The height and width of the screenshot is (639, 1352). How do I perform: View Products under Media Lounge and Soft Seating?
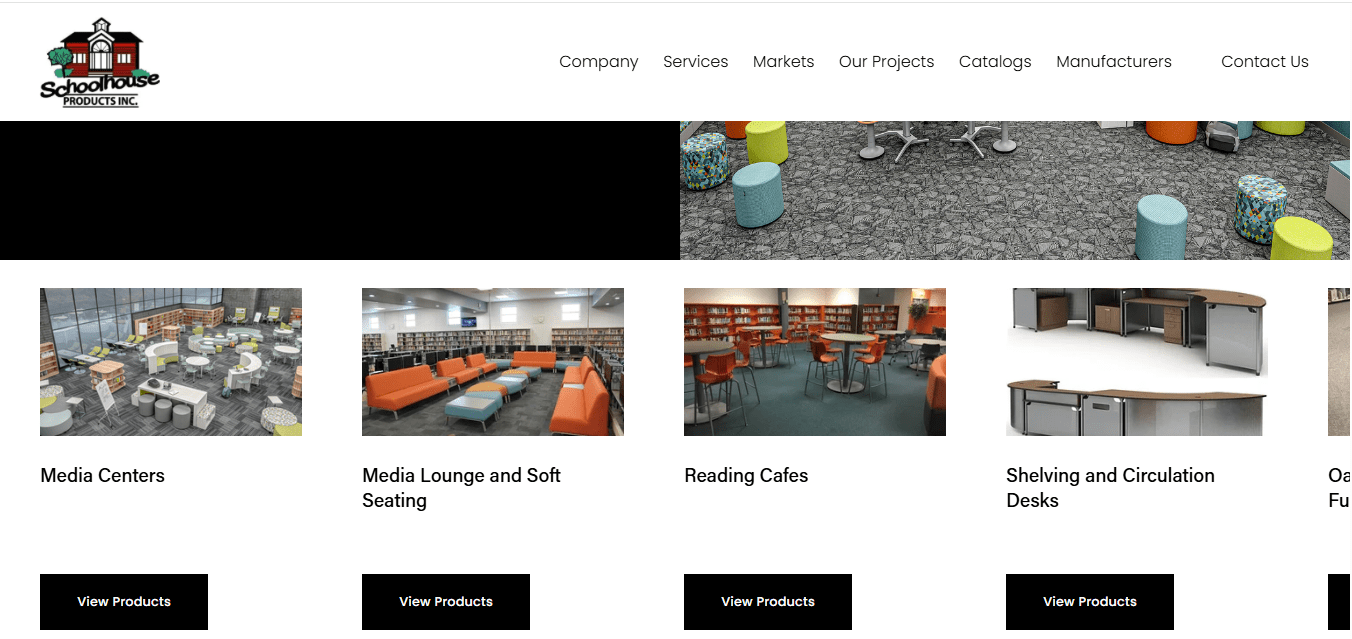click(446, 602)
